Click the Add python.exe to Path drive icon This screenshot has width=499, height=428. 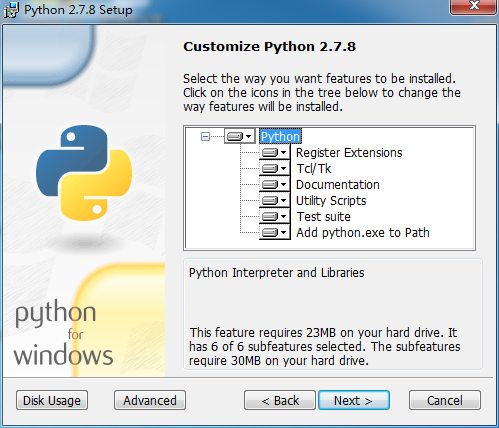pyautogui.click(x=275, y=233)
